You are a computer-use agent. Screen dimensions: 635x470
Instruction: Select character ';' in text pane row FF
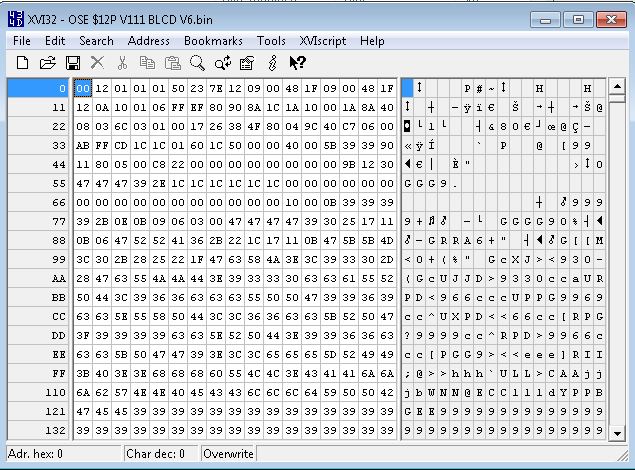407,373
